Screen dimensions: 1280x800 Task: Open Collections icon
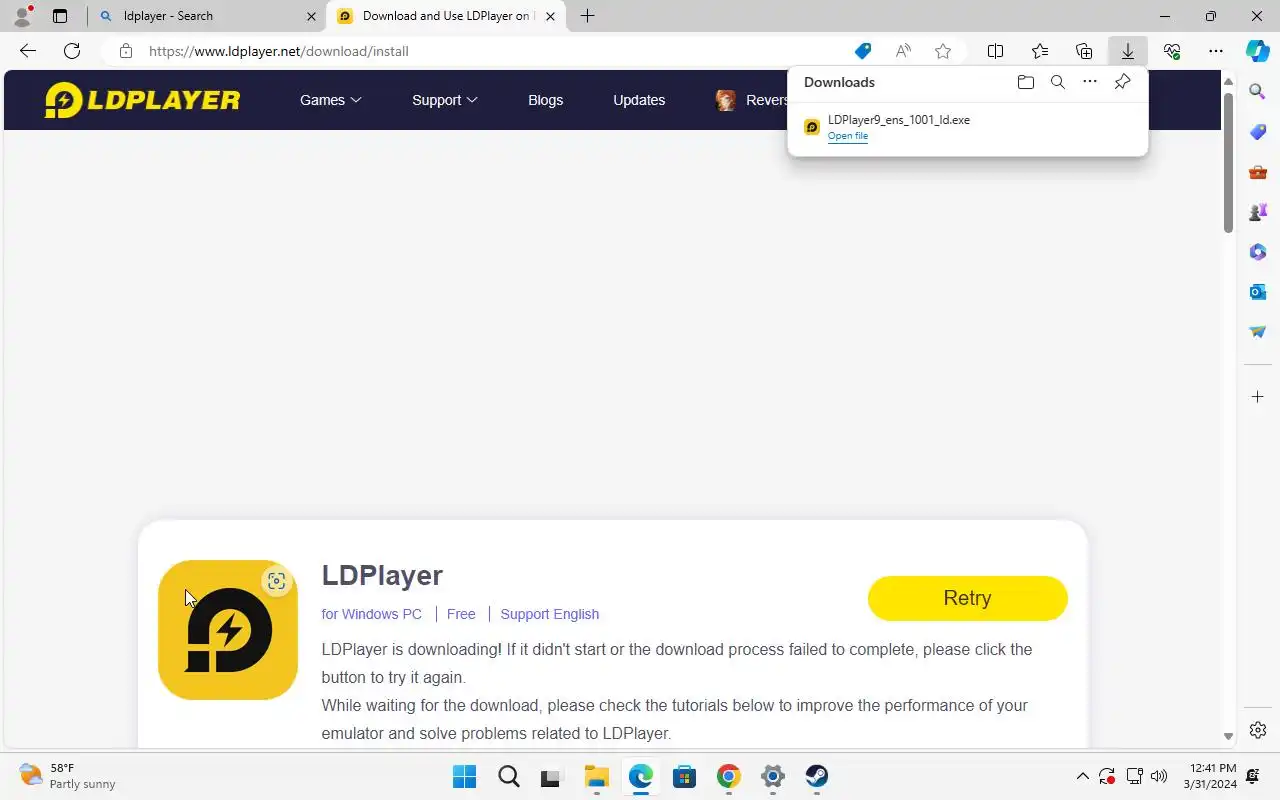click(x=1084, y=51)
